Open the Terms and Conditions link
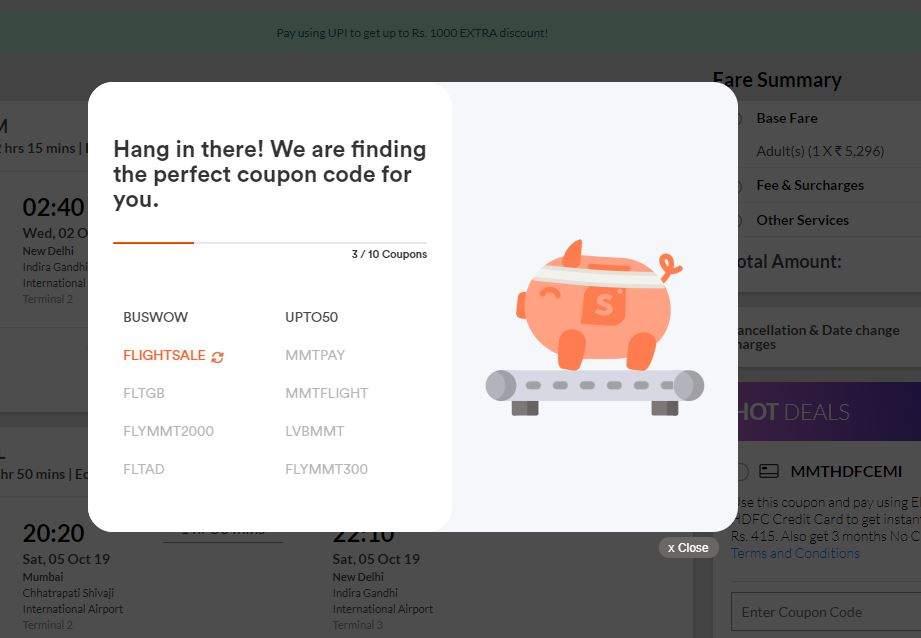The height and width of the screenshot is (638, 921). click(795, 553)
